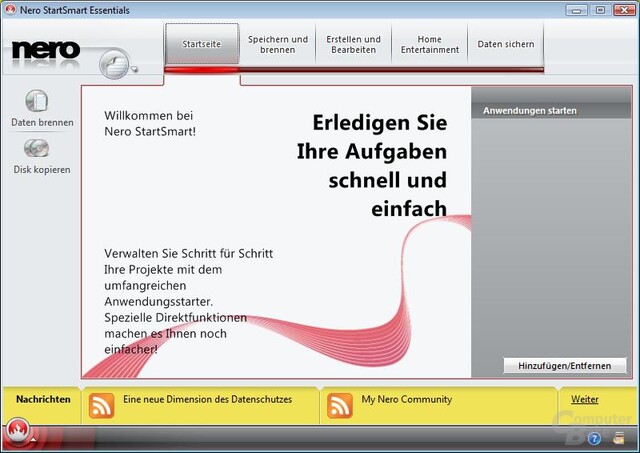The height and width of the screenshot is (453, 640).
Task: Open the My Nero Community news link
Action: click(407, 399)
